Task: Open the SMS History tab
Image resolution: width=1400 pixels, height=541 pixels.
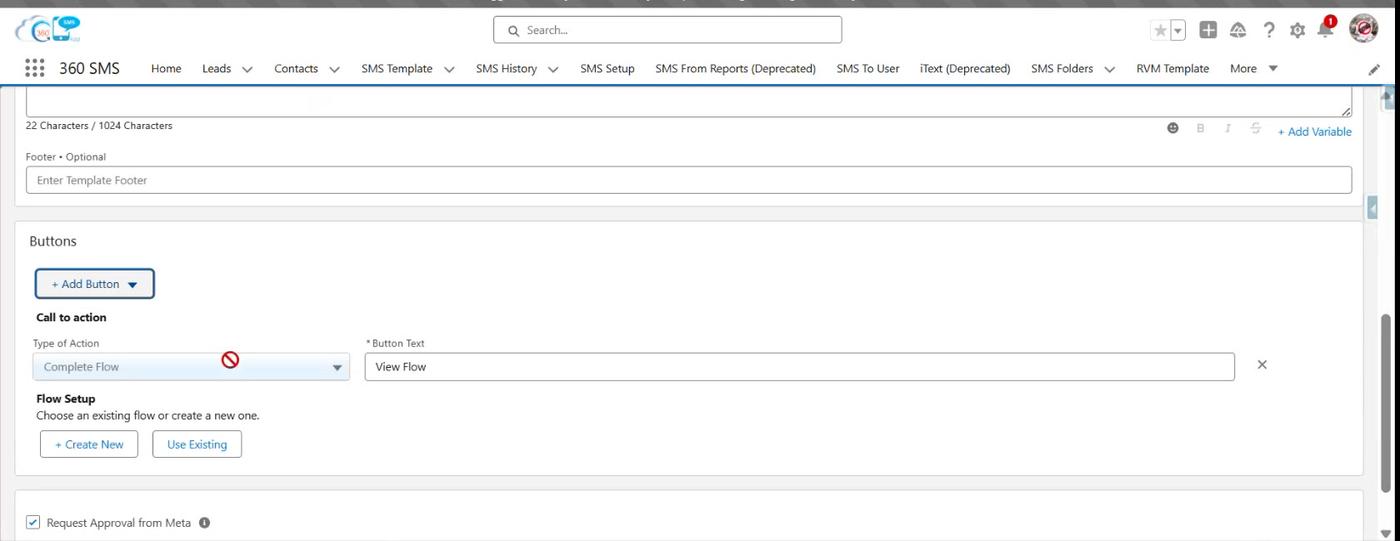Action: (x=506, y=68)
